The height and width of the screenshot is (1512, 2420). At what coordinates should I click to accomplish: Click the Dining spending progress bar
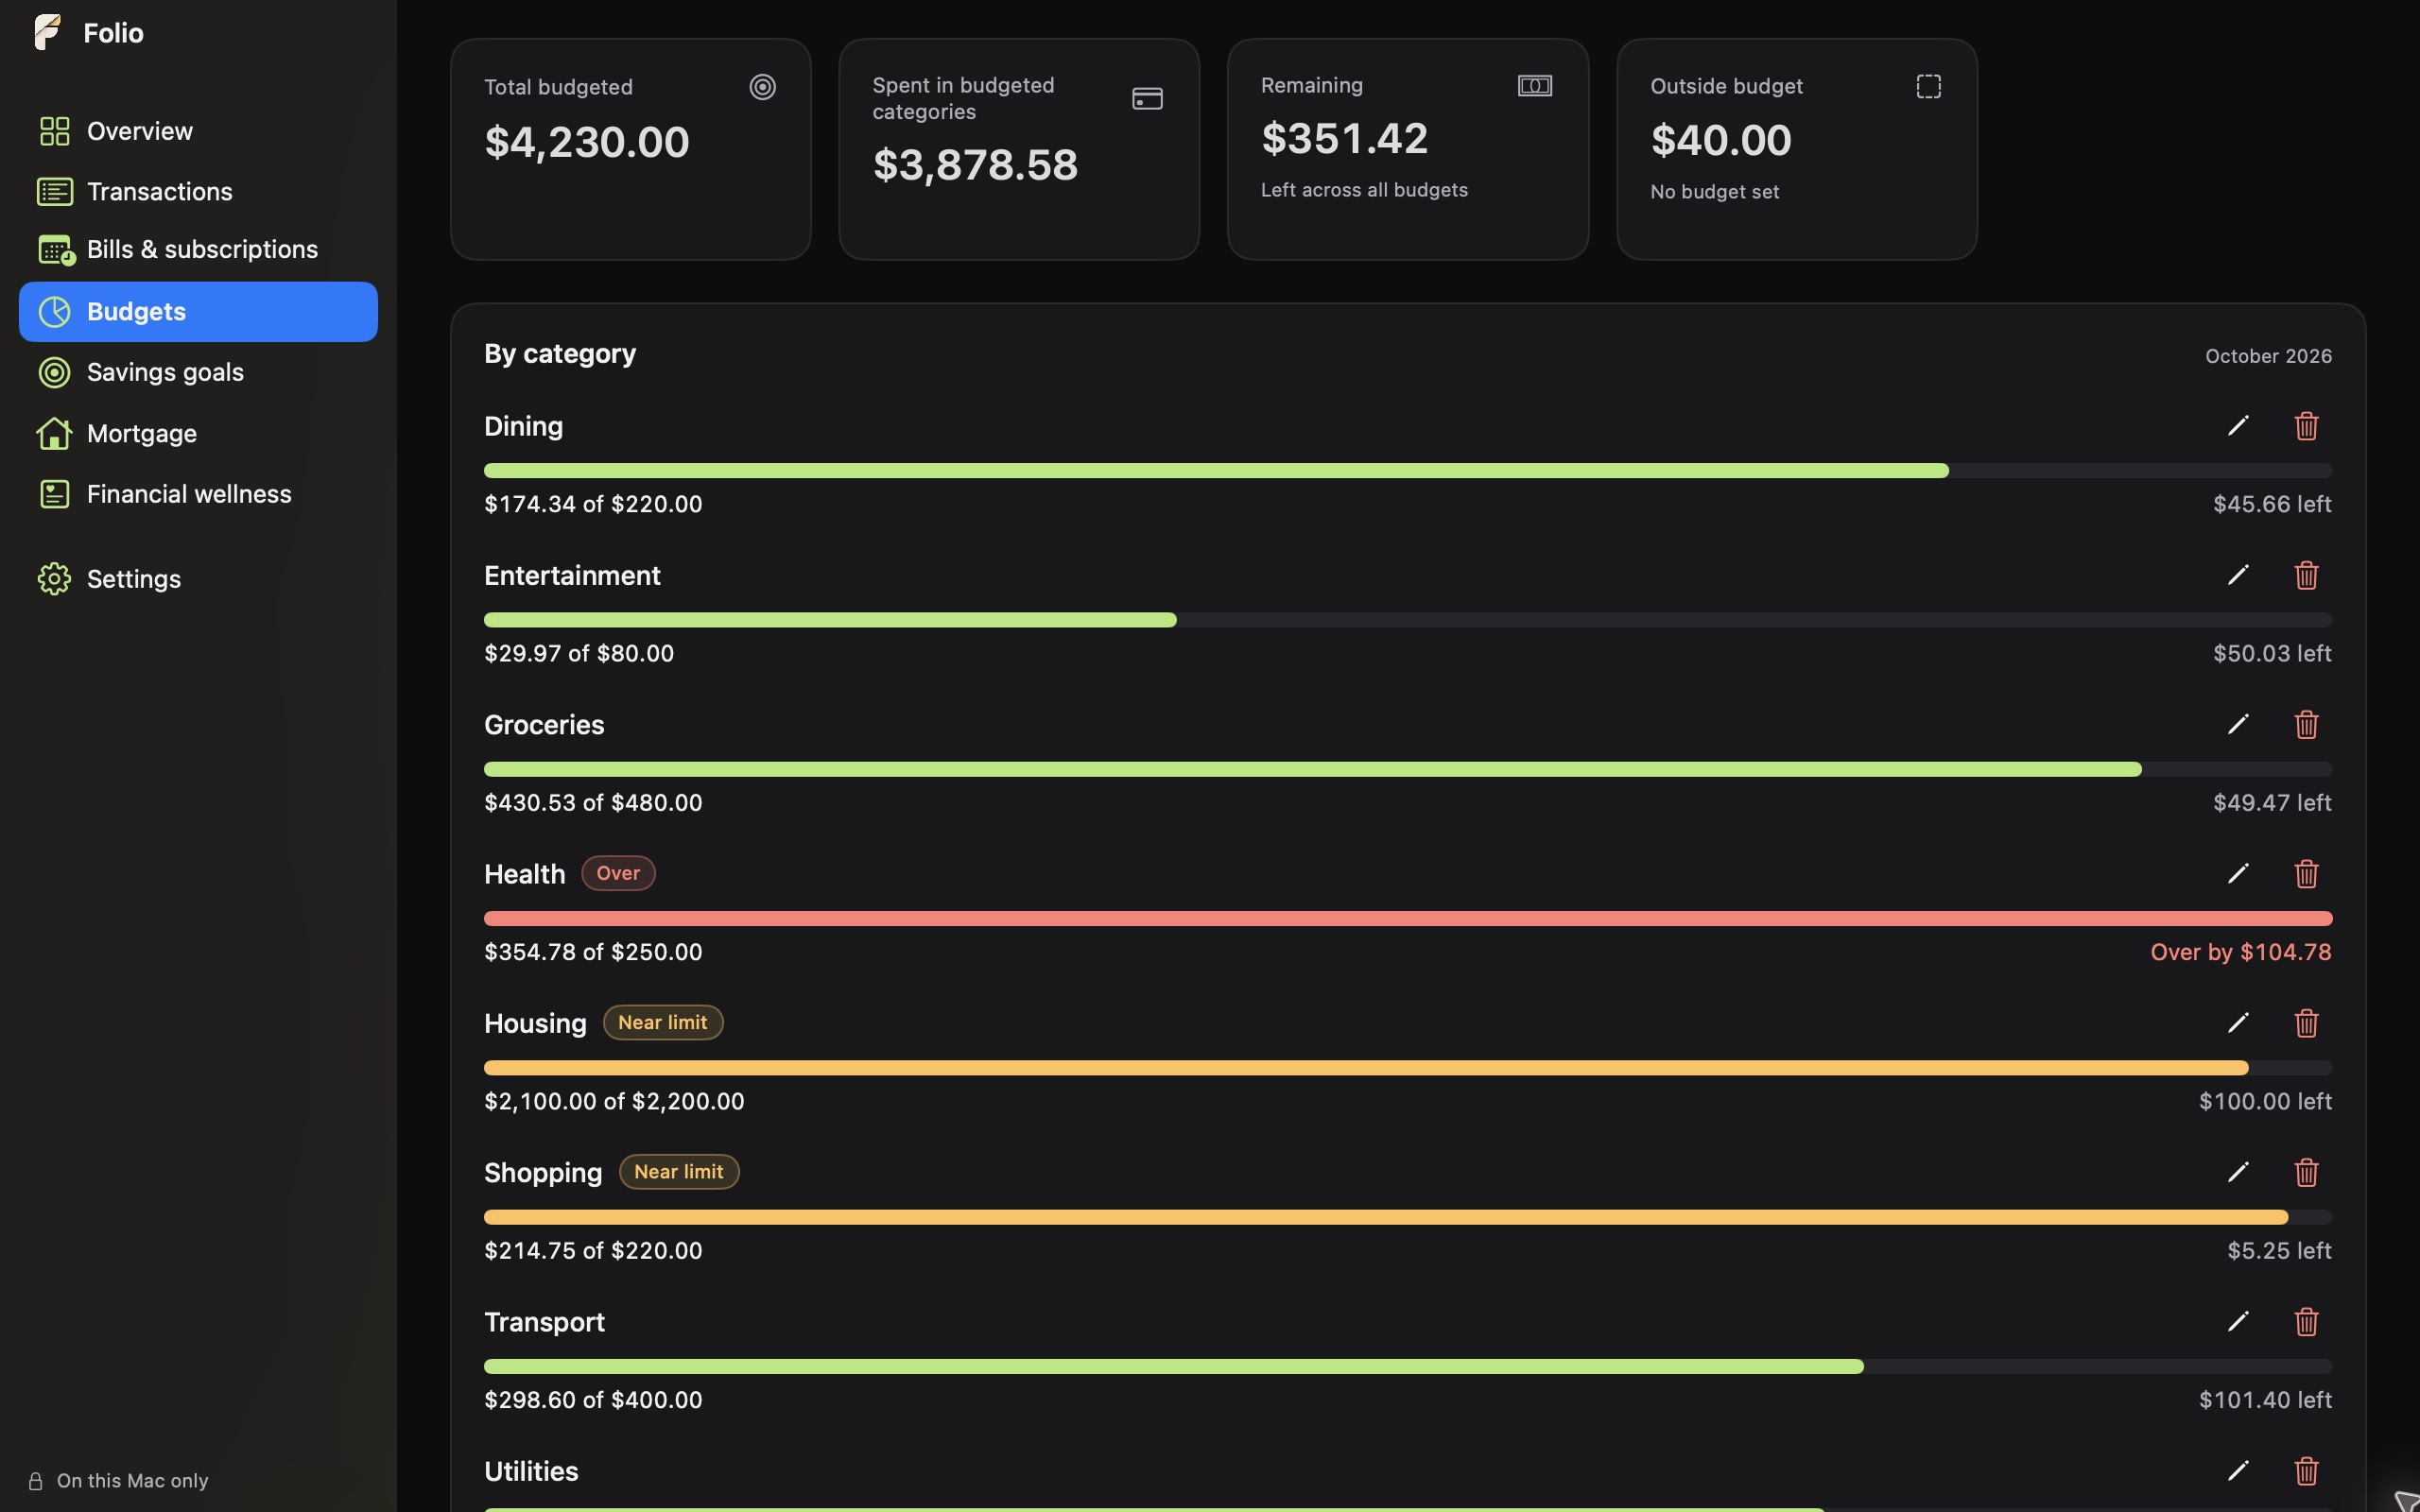(x=1408, y=470)
